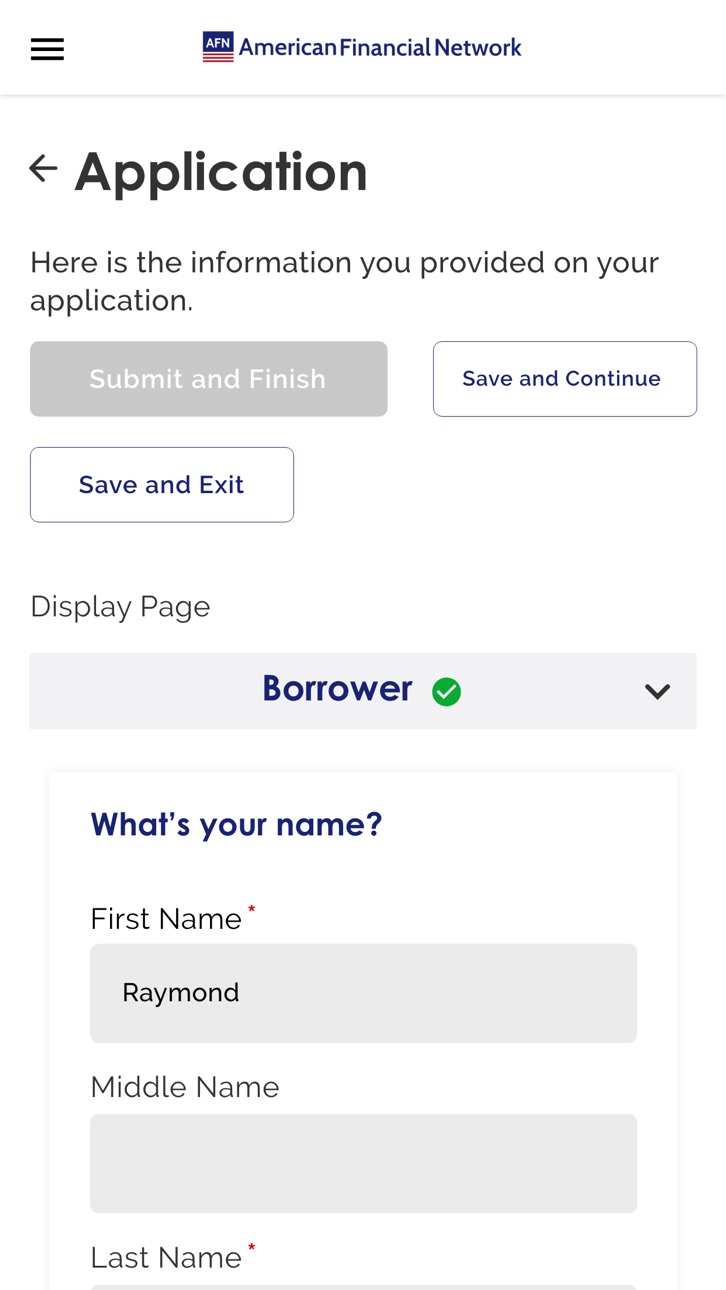Click the AFN flag logo icon
Image resolution: width=726 pixels, height=1290 pixels.
click(x=218, y=47)
